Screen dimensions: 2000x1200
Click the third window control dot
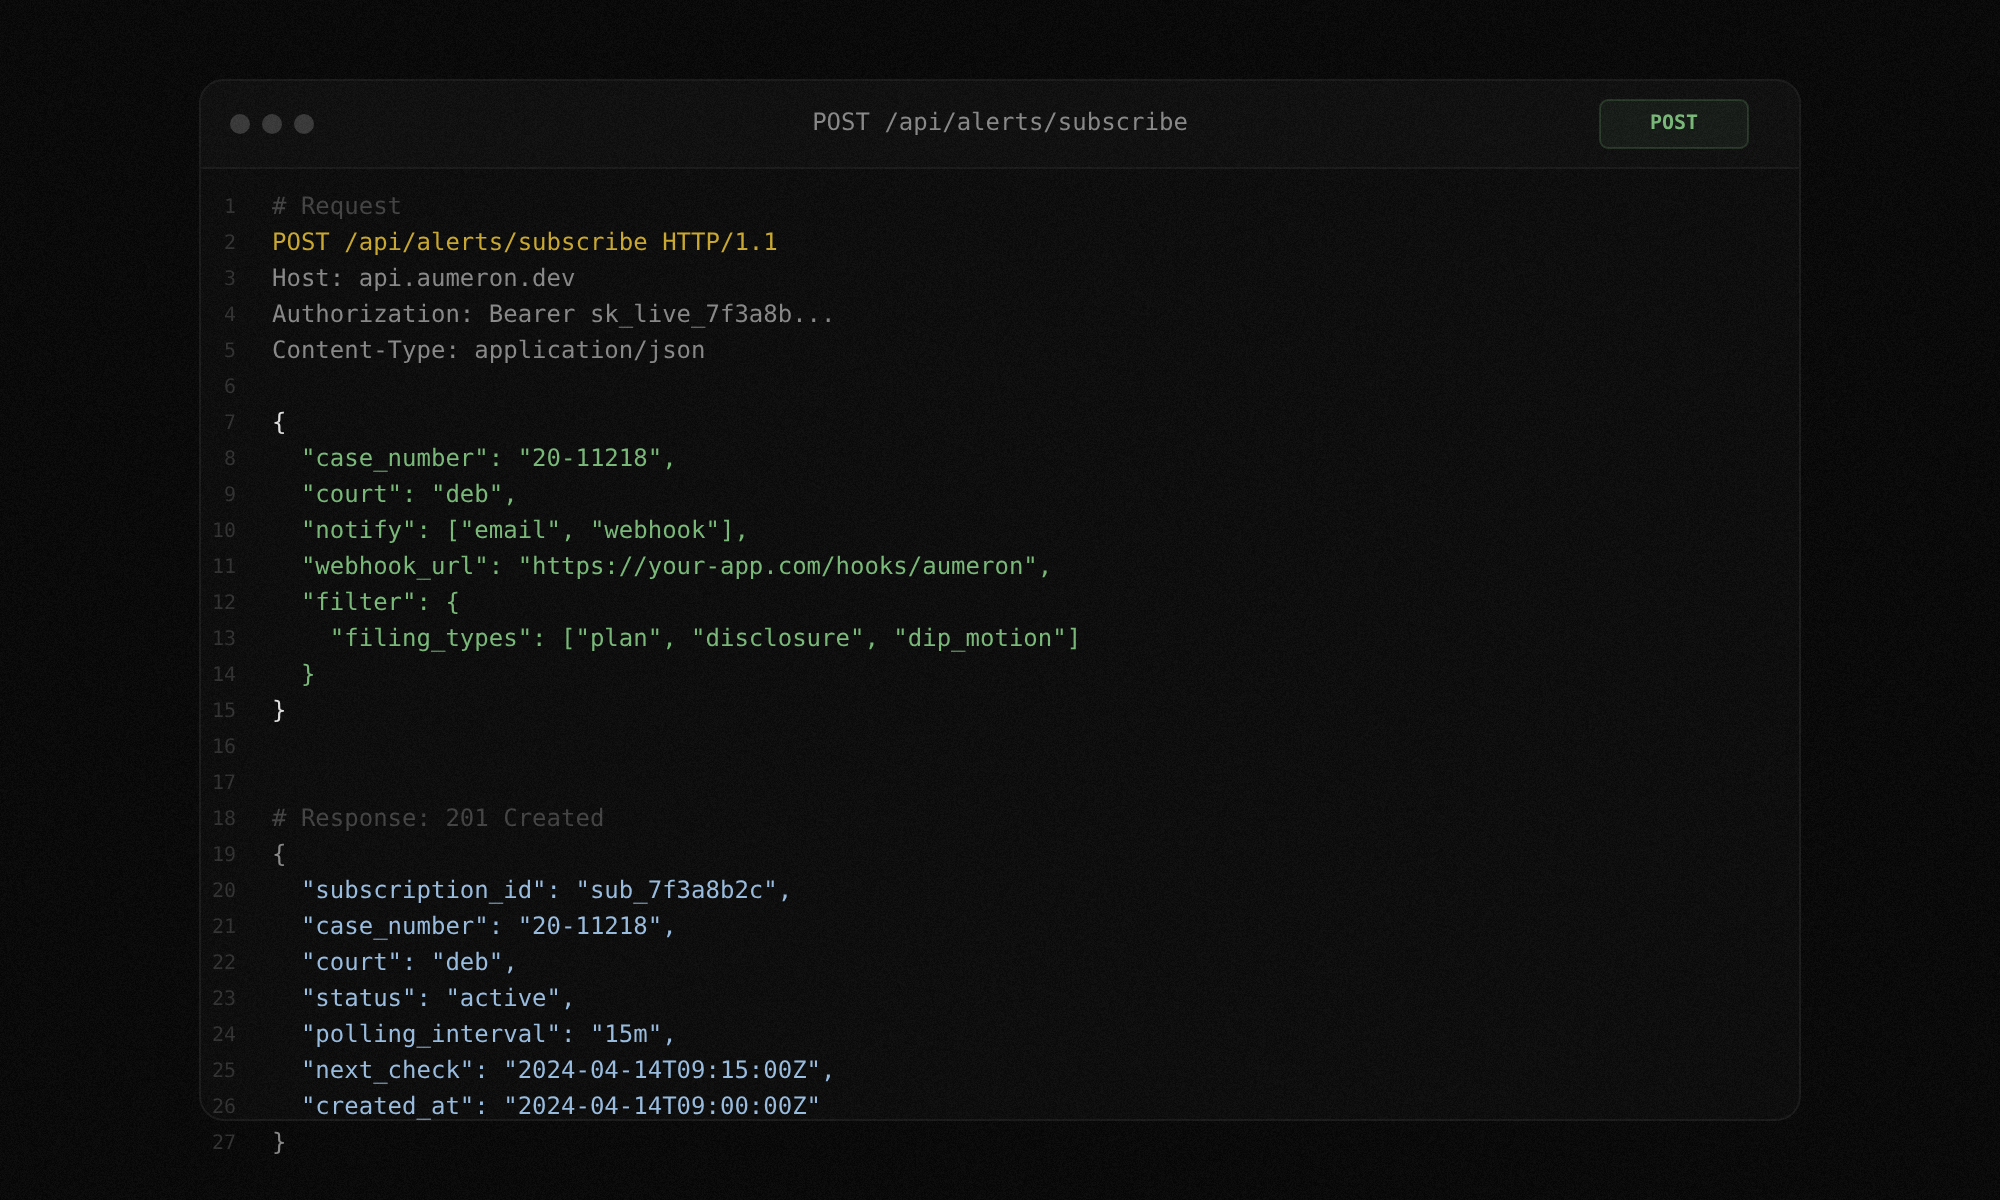point(304,123)
